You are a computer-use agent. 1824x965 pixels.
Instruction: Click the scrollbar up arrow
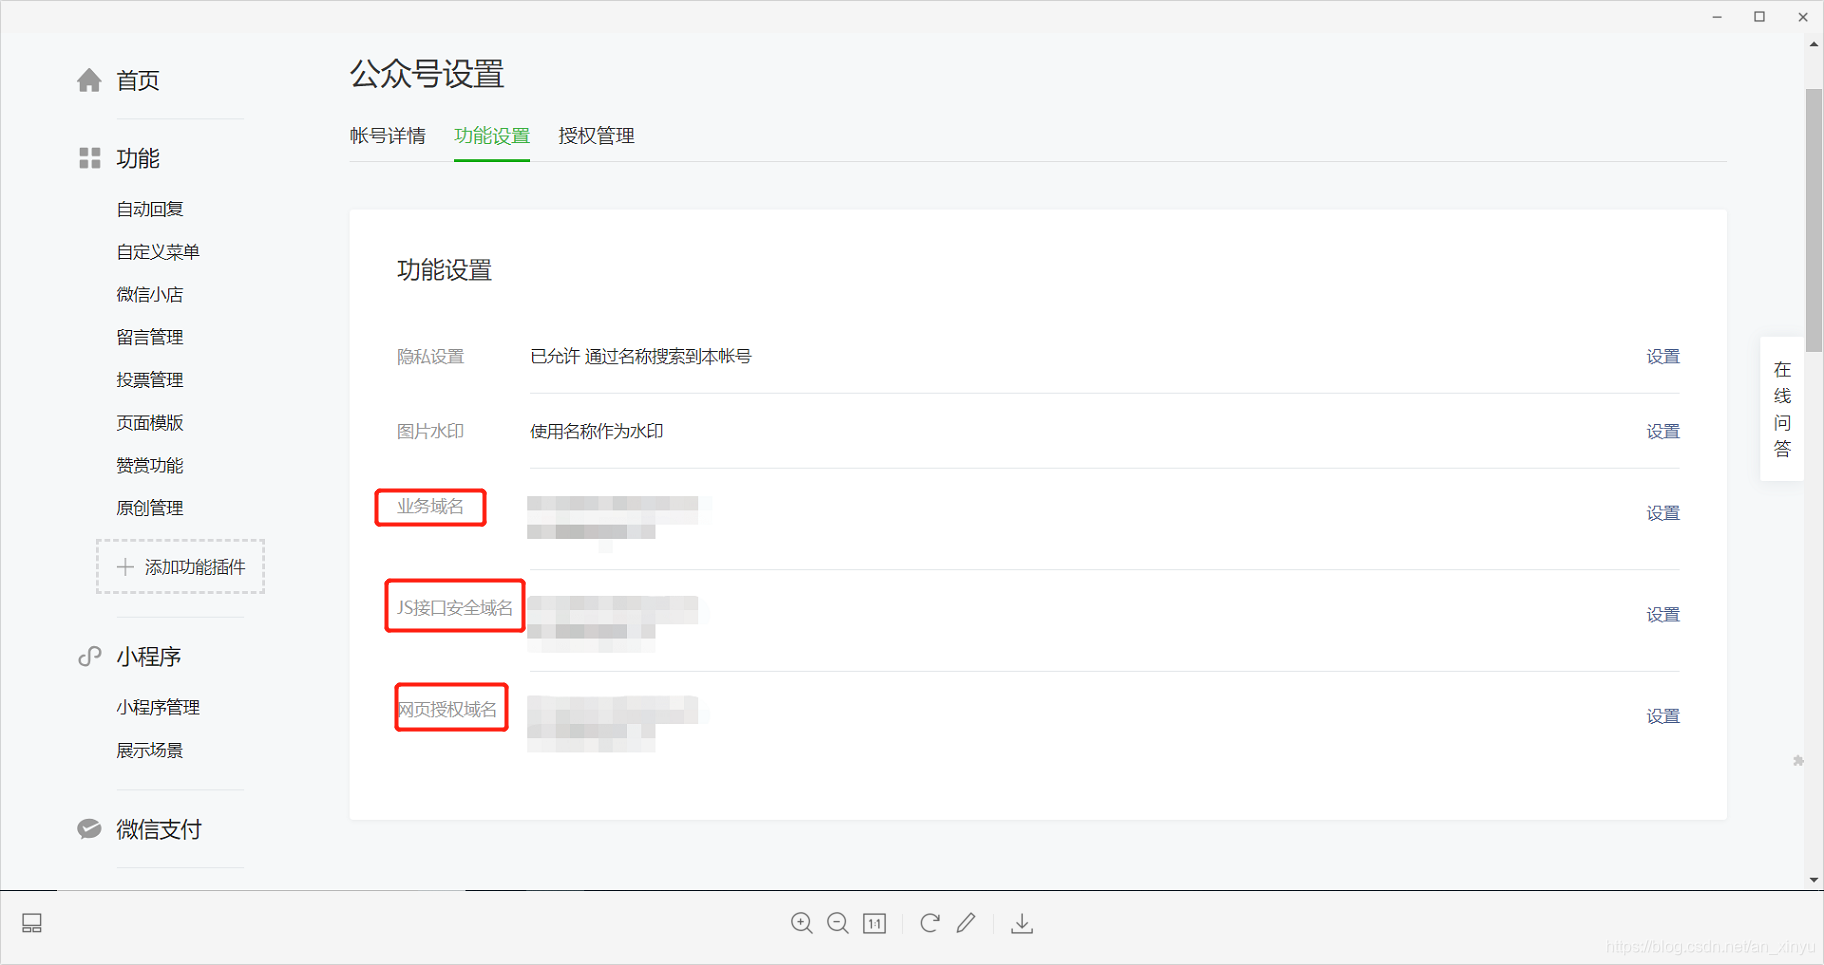point(1814,44)
